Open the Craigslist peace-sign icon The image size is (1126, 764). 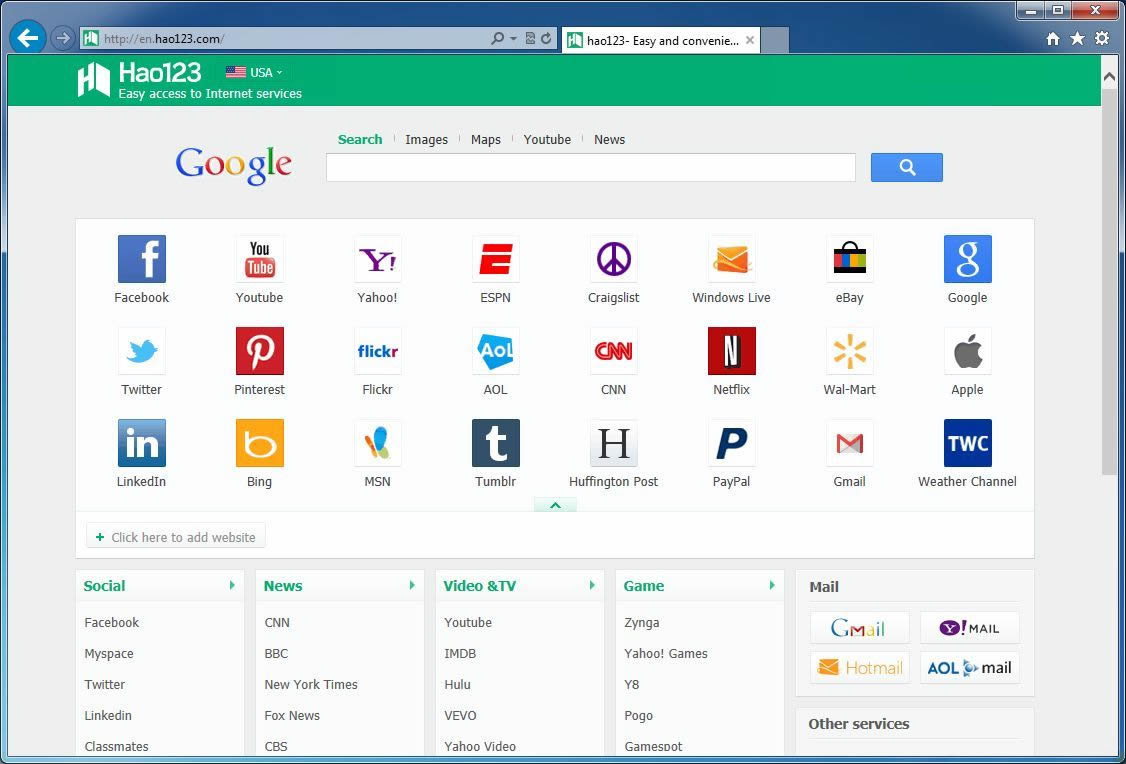point(613,258)
